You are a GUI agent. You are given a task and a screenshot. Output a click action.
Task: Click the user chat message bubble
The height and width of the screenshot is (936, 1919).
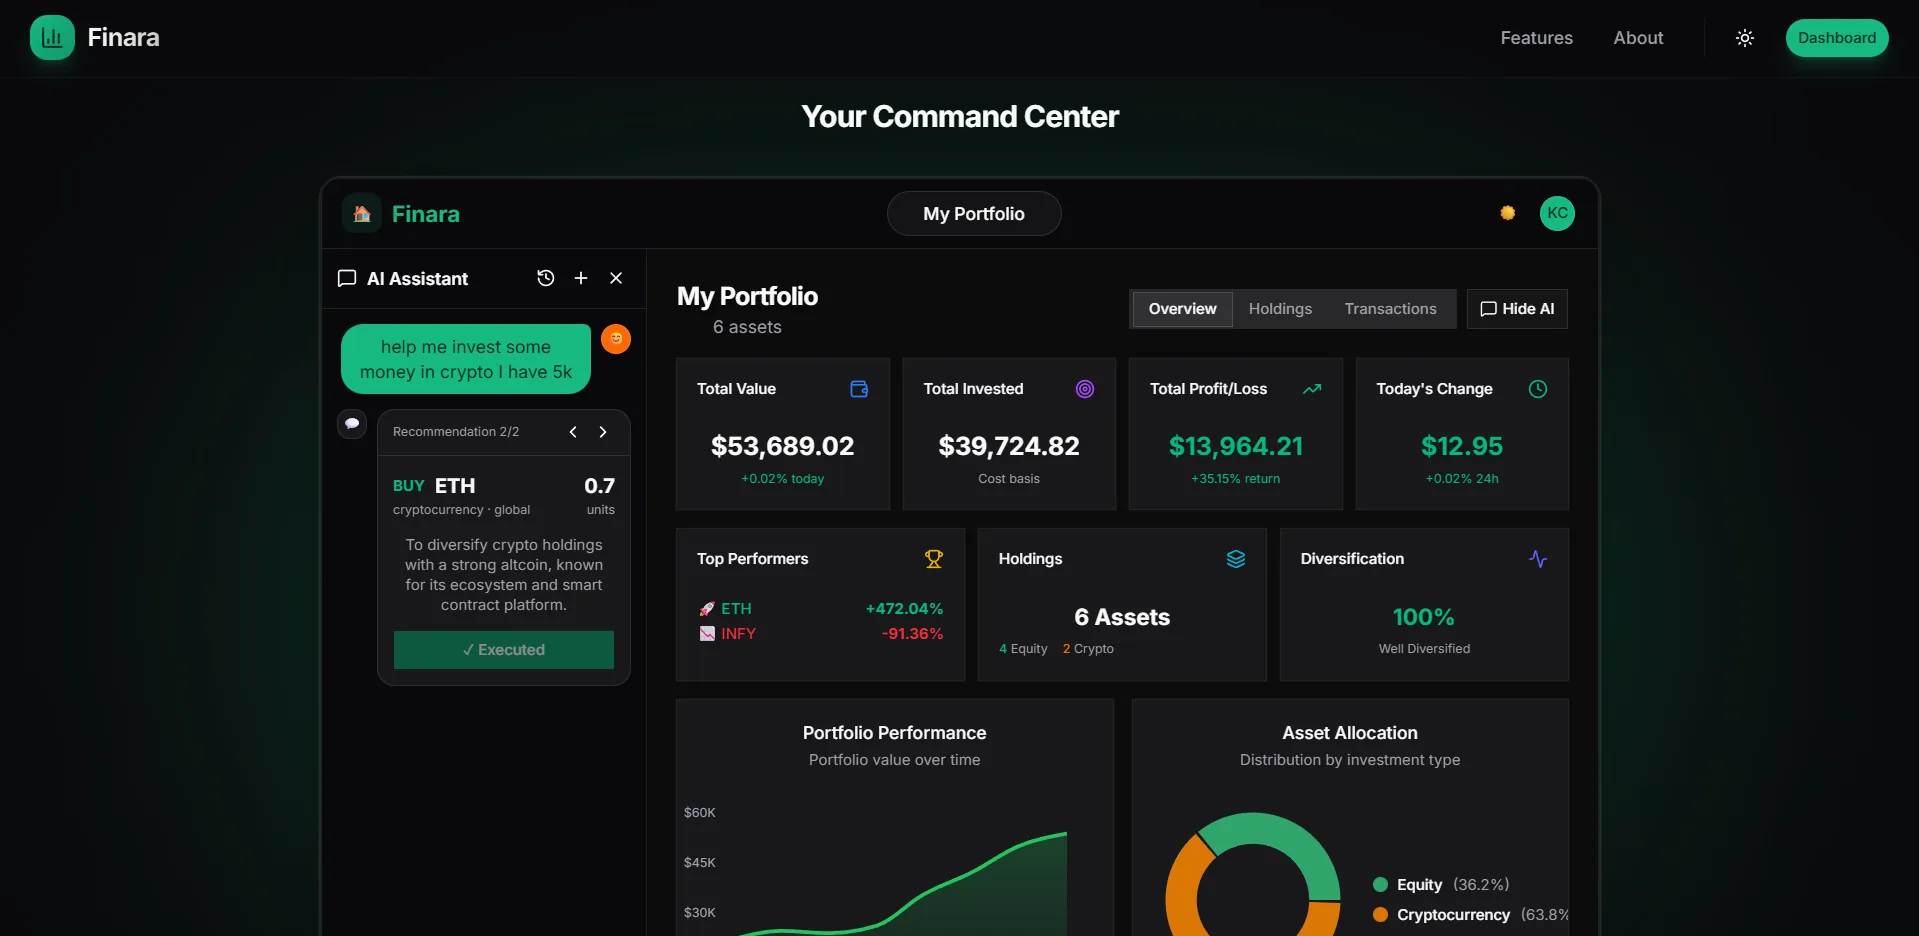pyautogui.click(x=466, y=359)
